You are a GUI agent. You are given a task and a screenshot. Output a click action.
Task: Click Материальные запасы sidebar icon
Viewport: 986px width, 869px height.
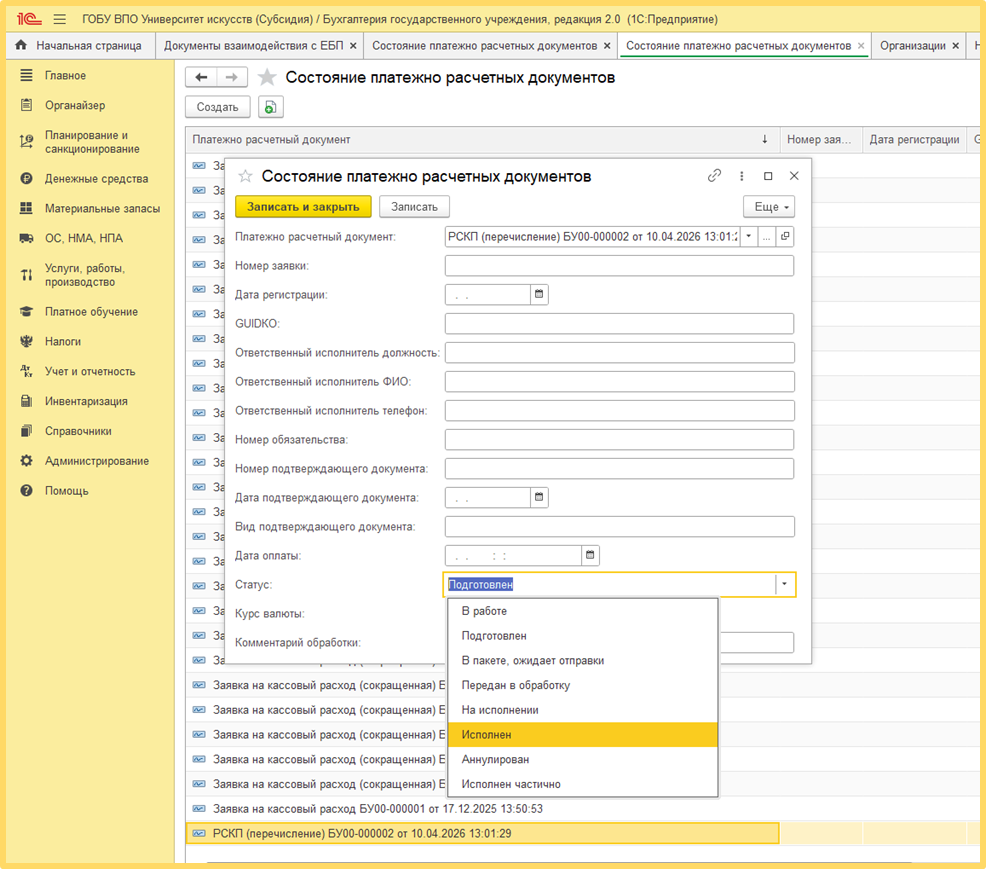[x=26, y=208]
